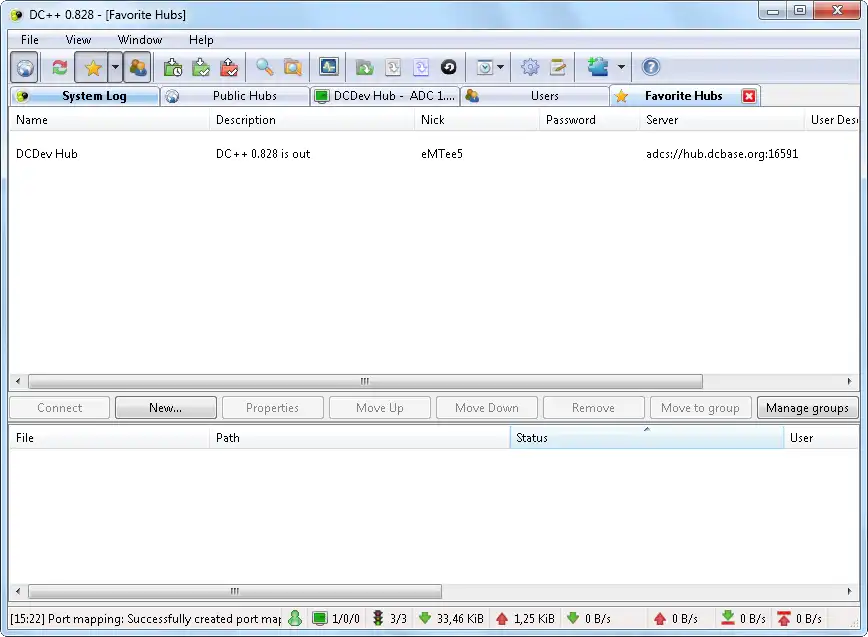
Task: Open the File menu
Action: (x=30, y=40)
